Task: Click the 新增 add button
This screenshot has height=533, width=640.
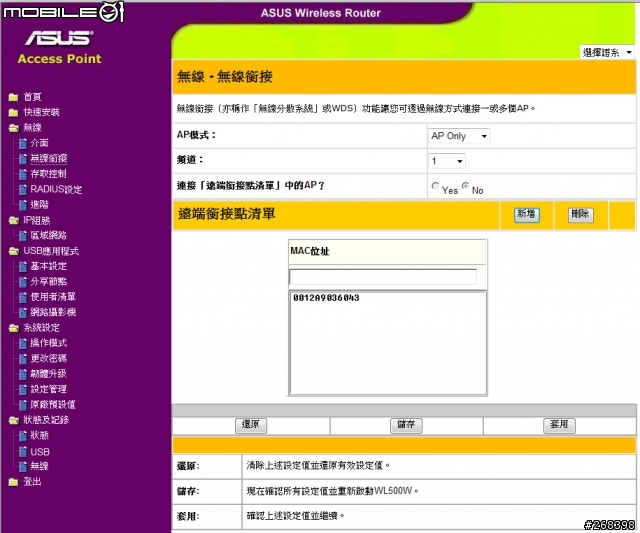Action: [527, 215]
